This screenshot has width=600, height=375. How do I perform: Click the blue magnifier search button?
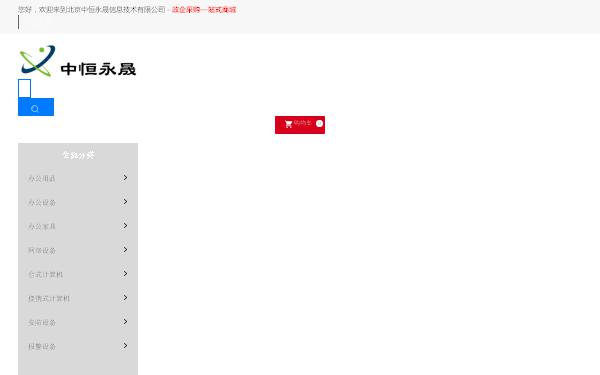36,107
